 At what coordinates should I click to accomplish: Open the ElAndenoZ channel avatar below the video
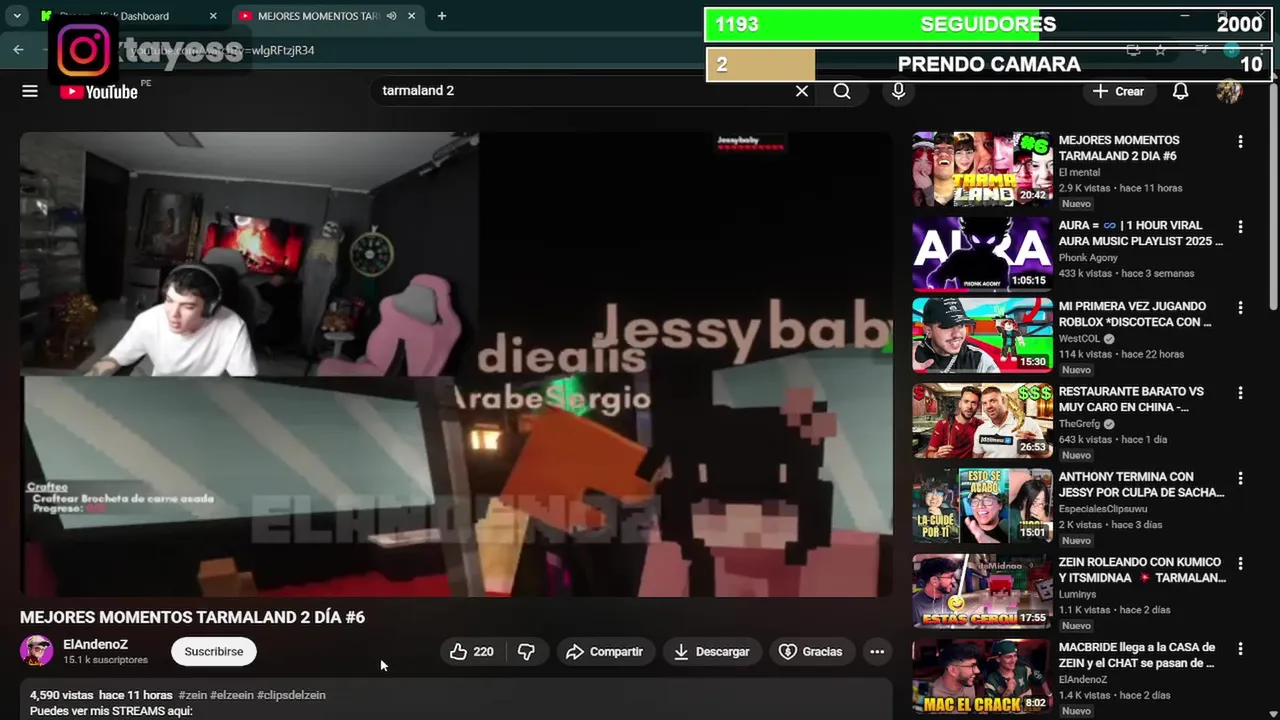coord(37,651)
